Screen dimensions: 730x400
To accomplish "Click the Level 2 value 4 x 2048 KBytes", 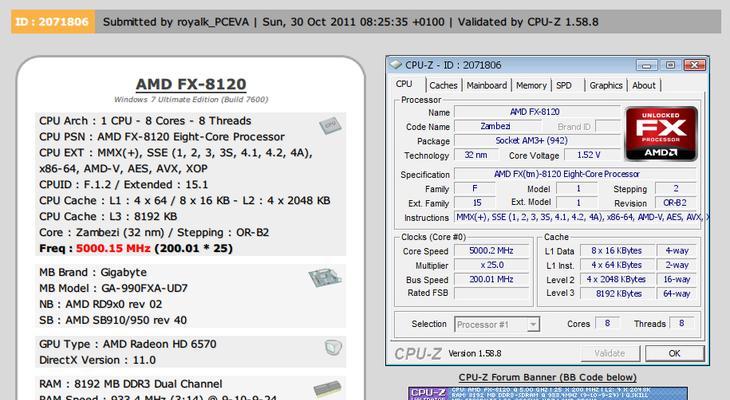I will pos(616,279).
